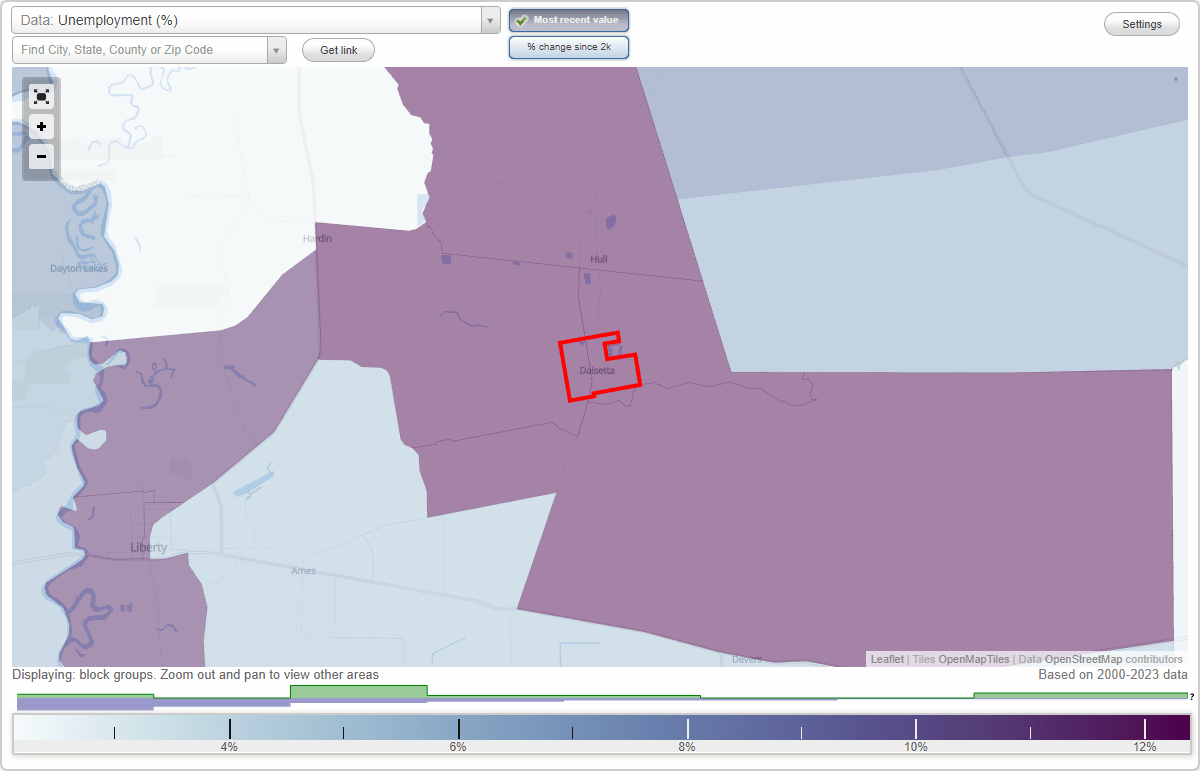Select a value on the unemployment color scale
Viewport: 1200px width, 771px height.
[x=600, y=728]
